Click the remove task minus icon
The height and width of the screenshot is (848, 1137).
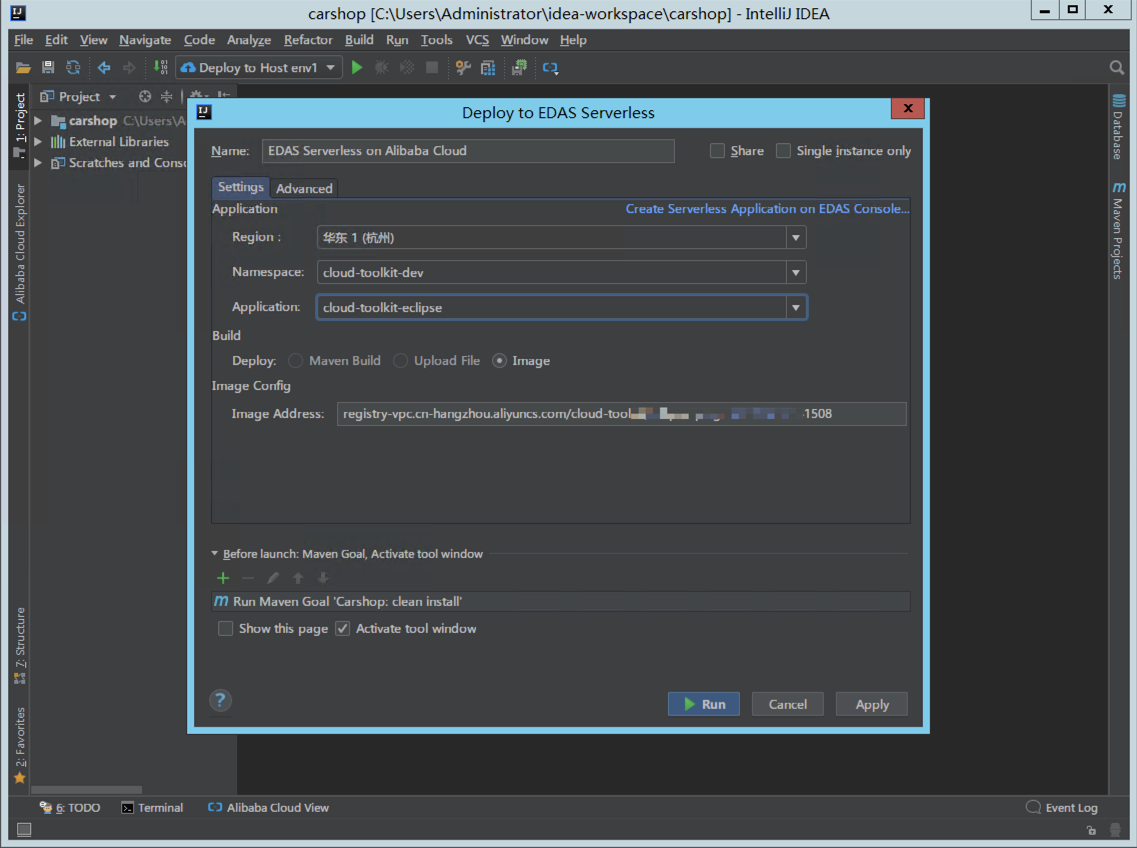[x=248, y=578]
